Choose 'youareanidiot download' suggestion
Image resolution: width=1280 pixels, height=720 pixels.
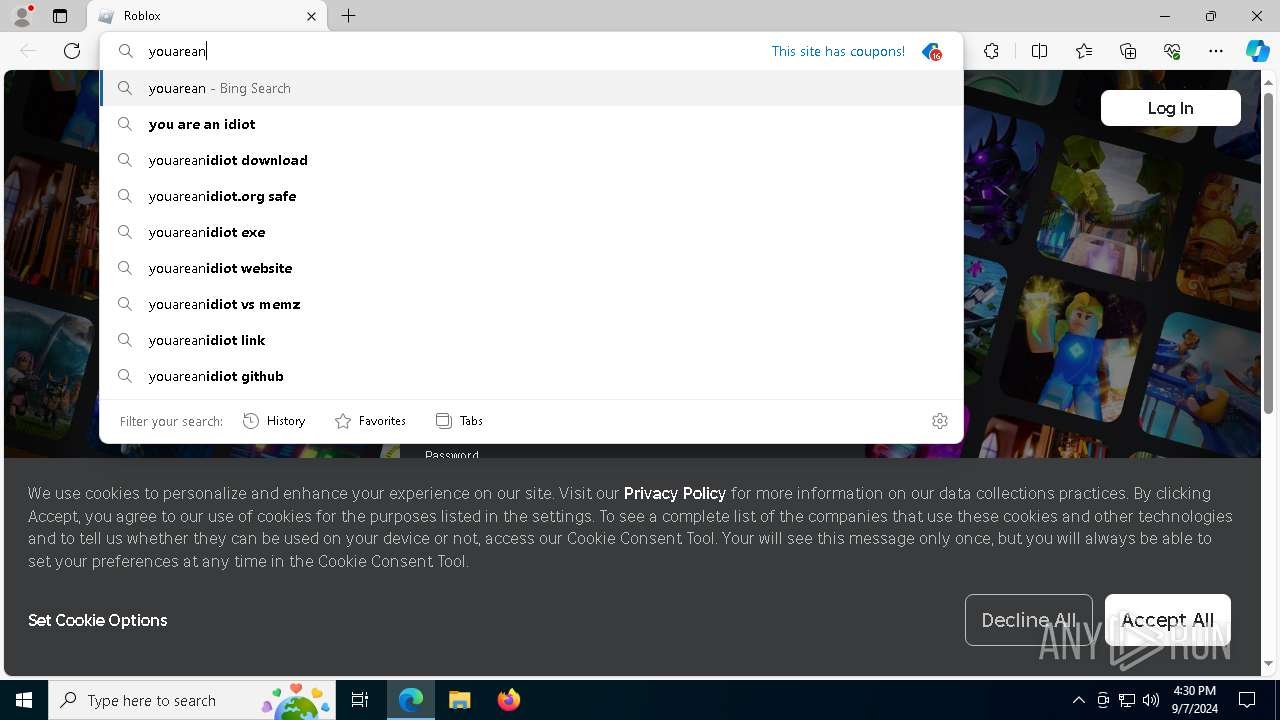(x=532, y=160)
